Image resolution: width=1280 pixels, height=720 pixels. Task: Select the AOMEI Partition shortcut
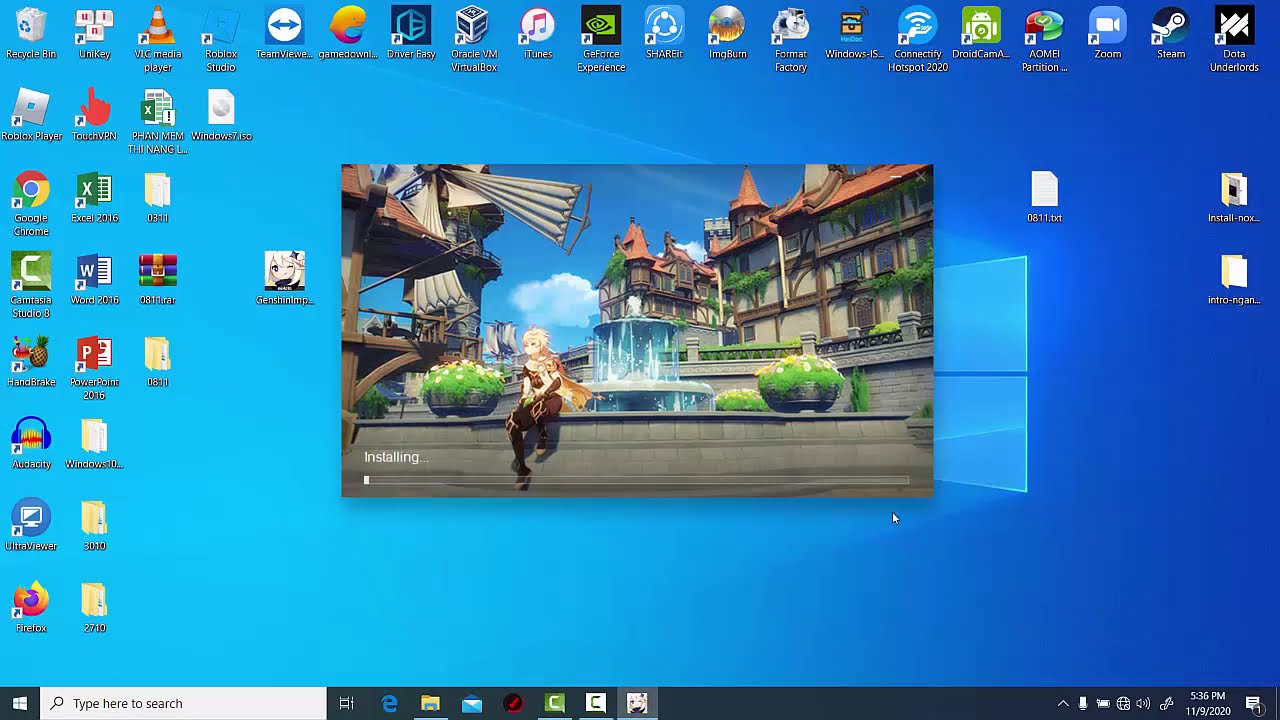[1044, 40]
